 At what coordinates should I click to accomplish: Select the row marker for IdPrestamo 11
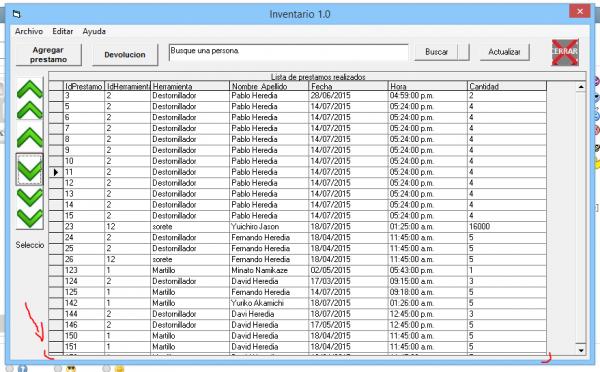pyautogui.click(x=56, y=172)
